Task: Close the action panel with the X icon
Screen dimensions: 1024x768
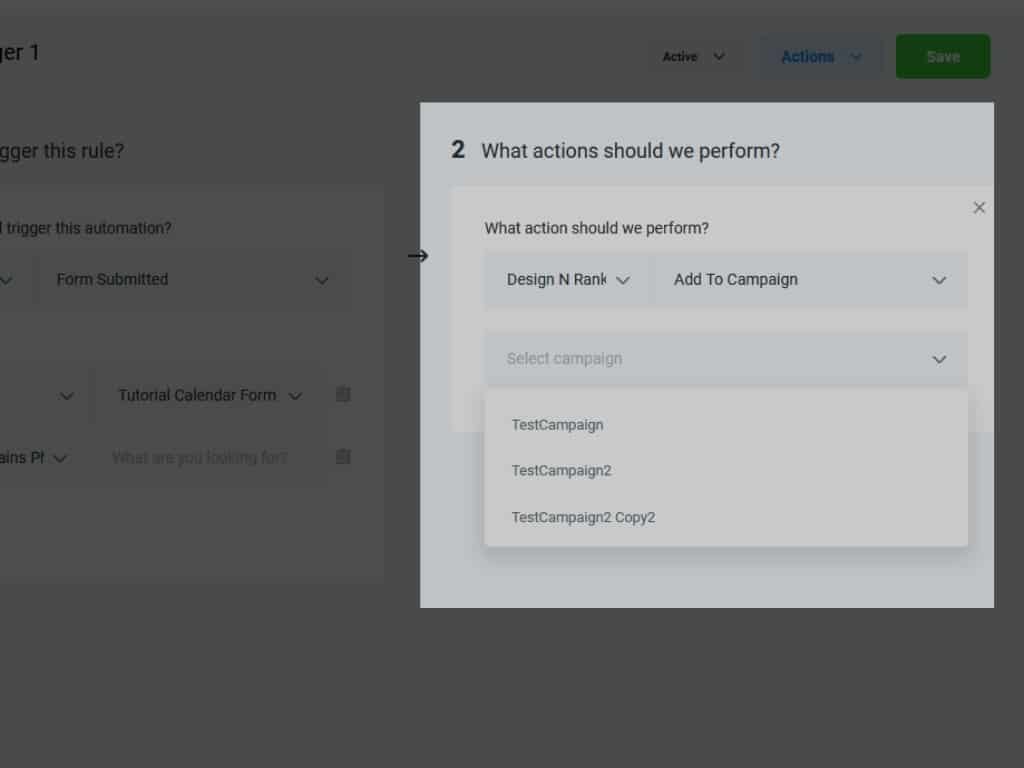Action: pos(979,208)
